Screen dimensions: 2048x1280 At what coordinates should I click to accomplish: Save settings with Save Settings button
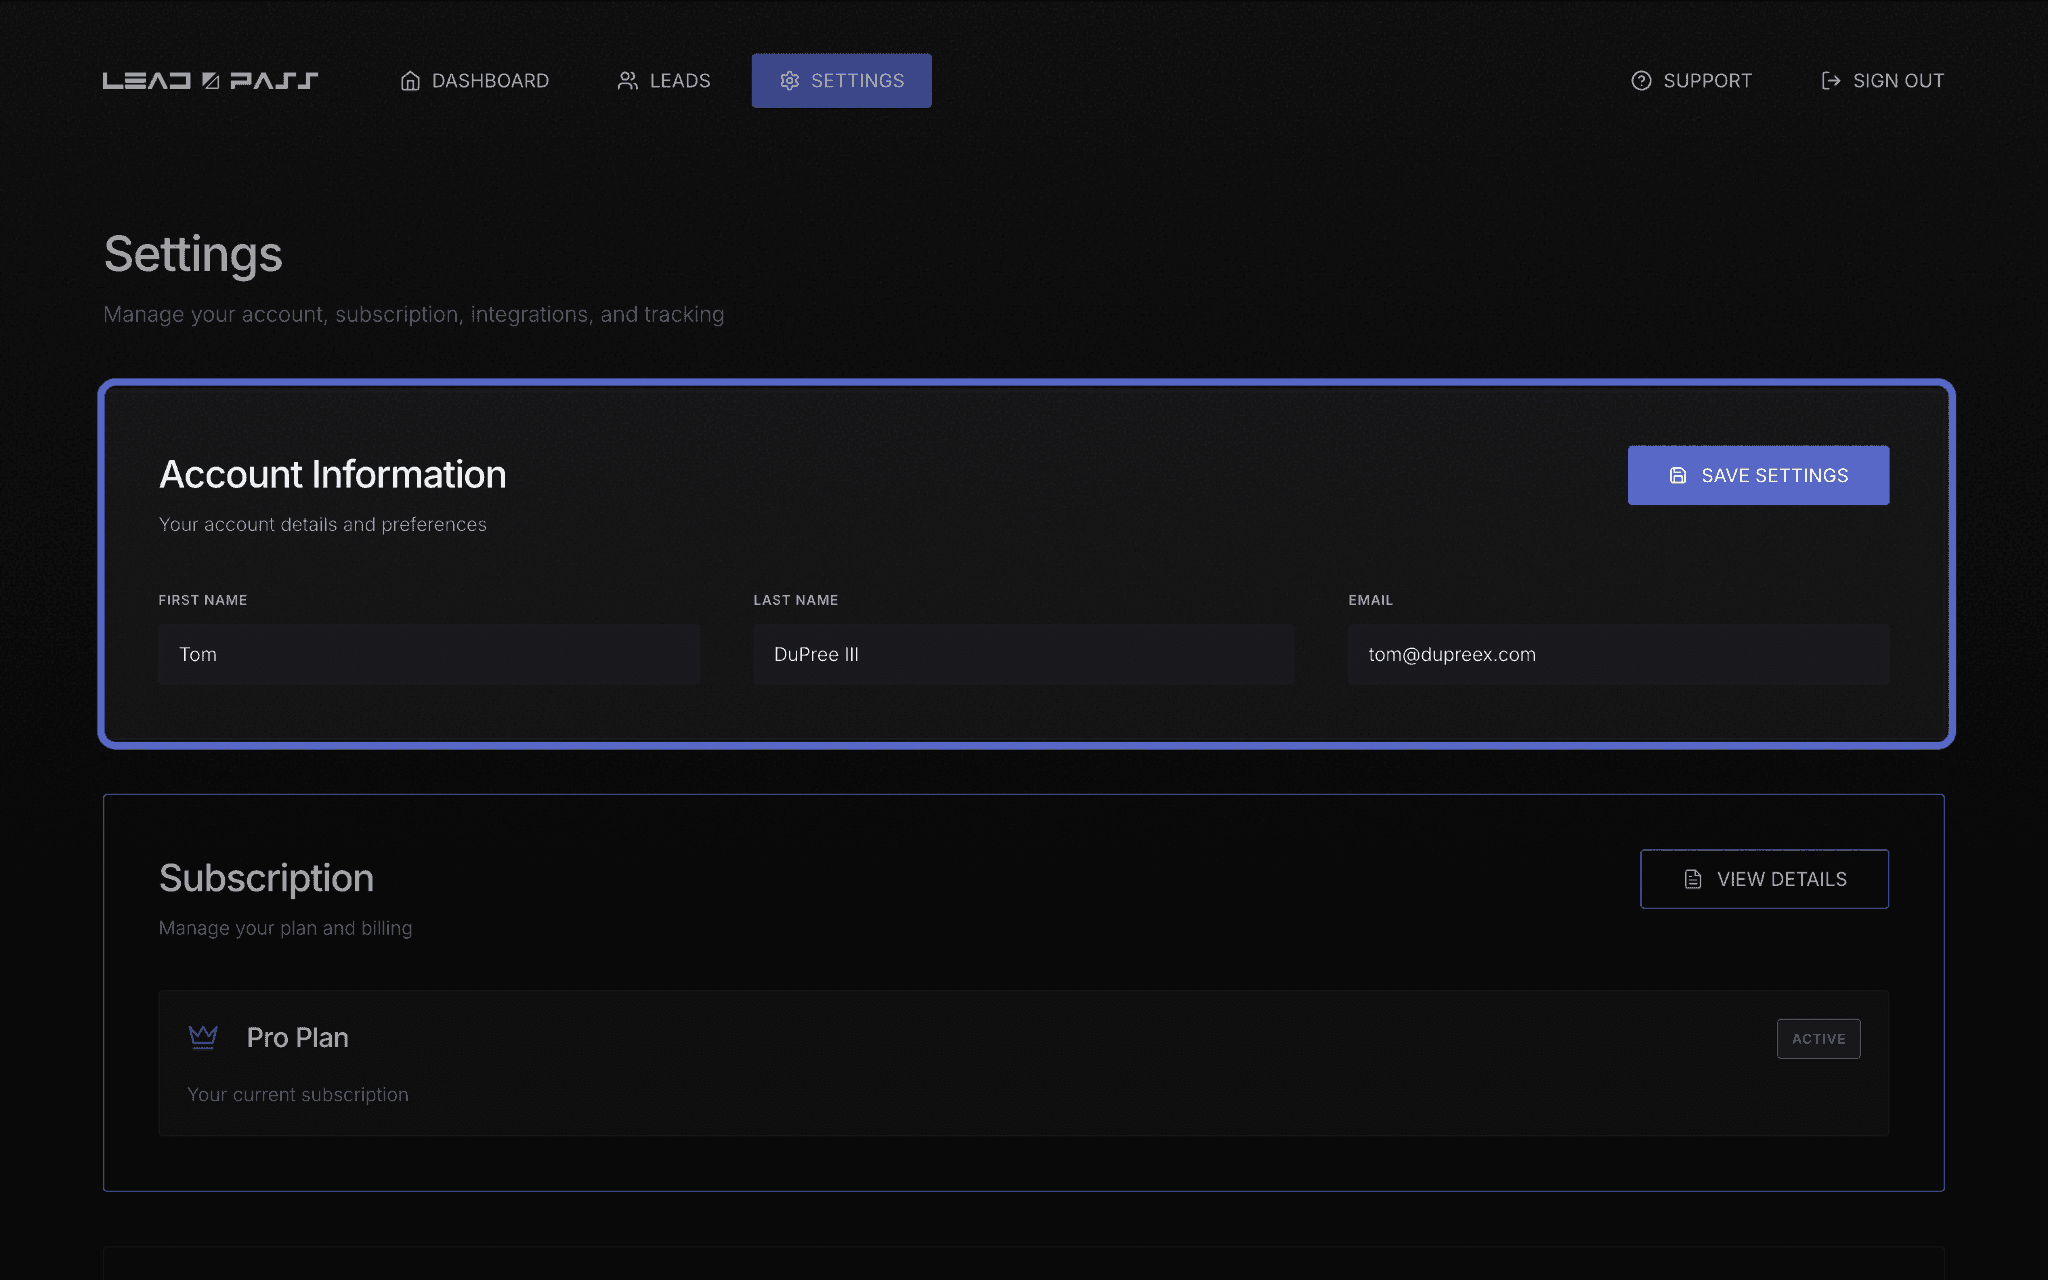point(1758,475)
